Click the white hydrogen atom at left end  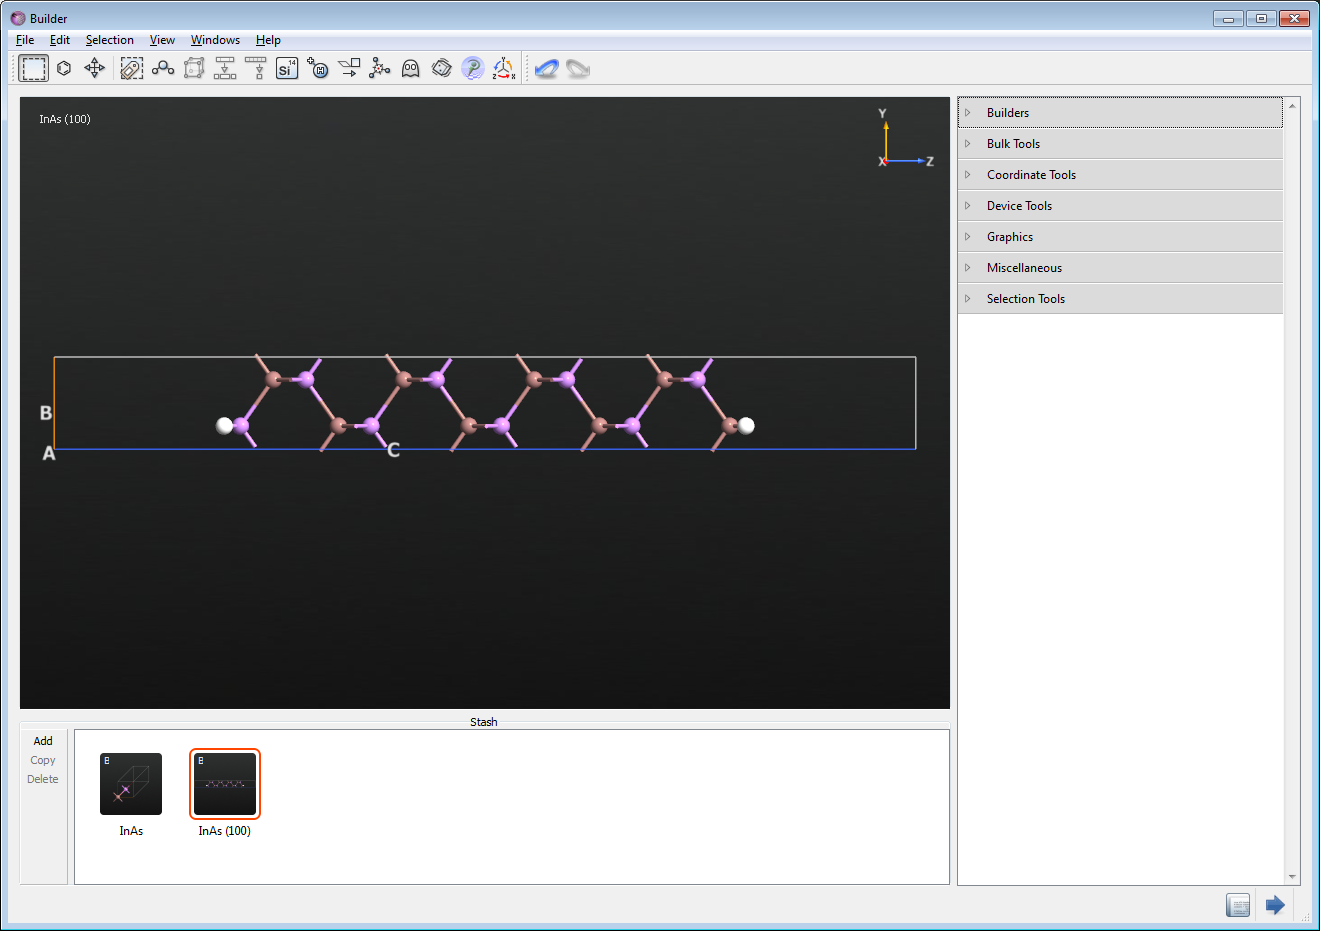point(225,426)
